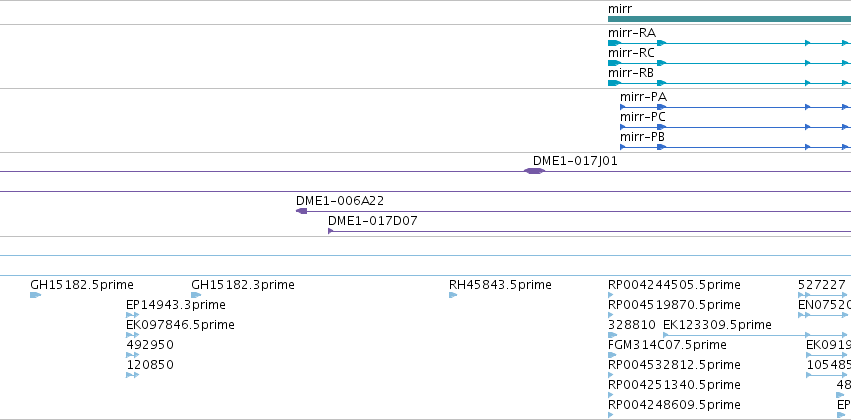The height and width of the screenshot is (420, 851).
Task: Select the mirr-RA transcript first exon
Action: click(614, 43)
